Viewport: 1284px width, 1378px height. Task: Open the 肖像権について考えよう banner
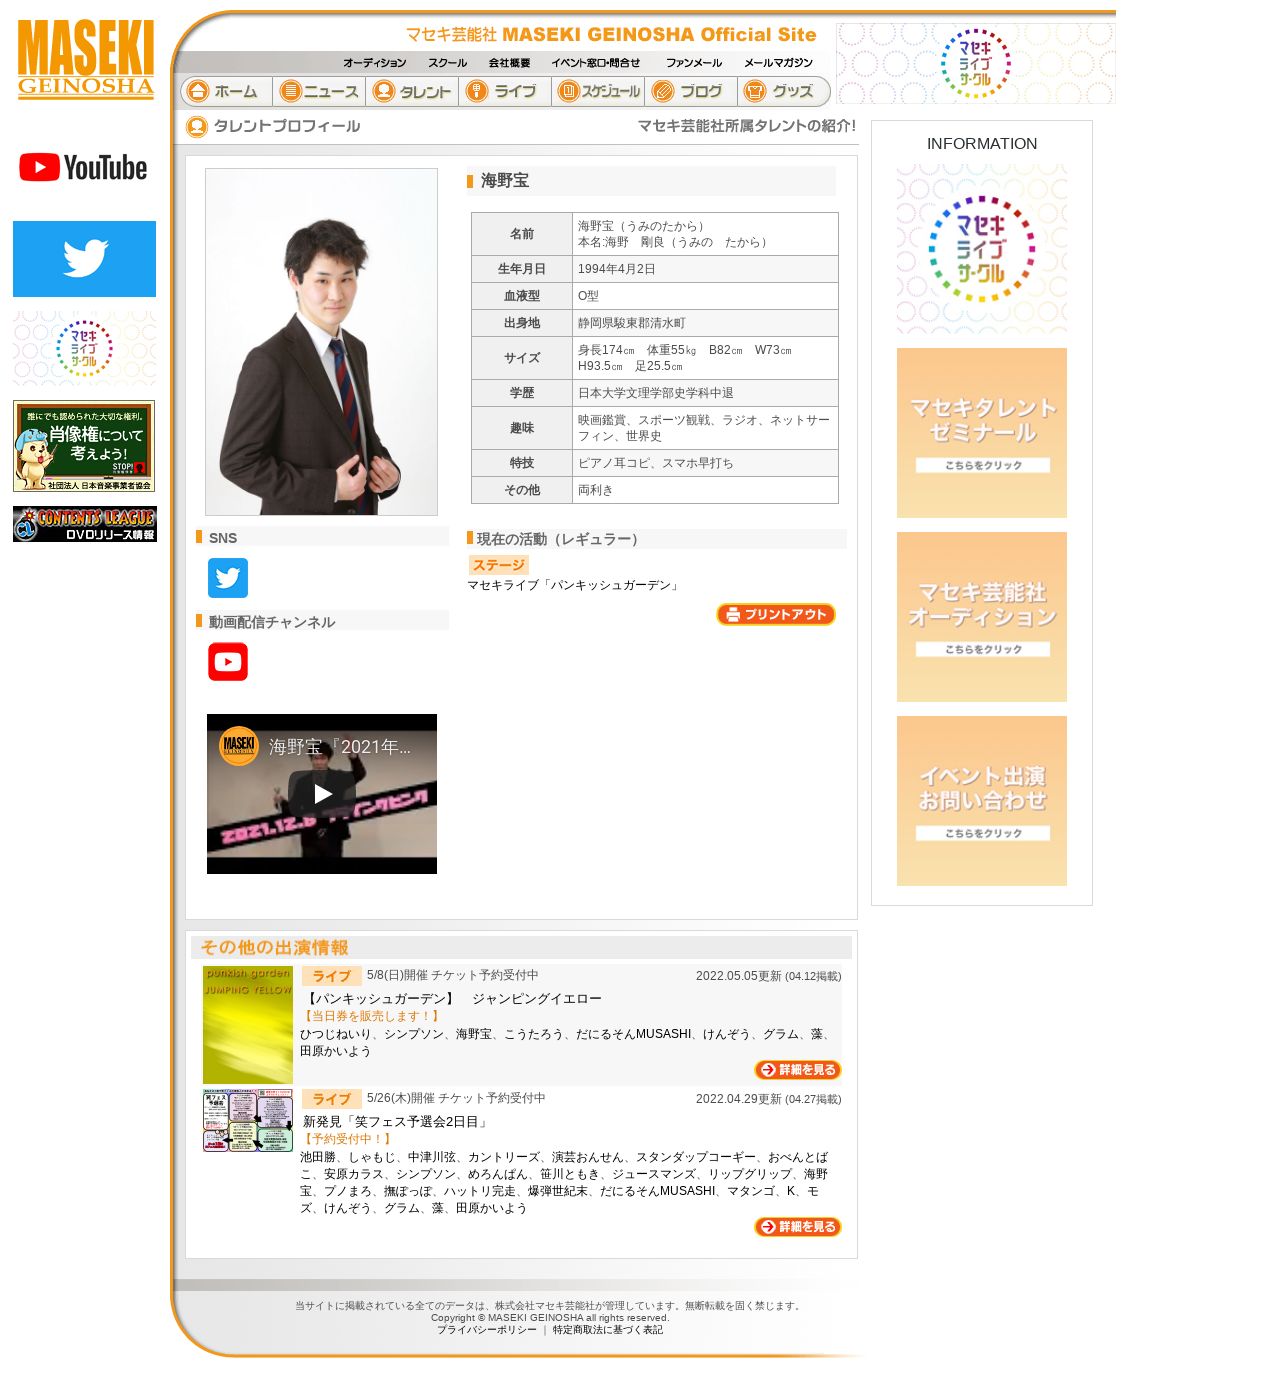(x=84, y=446)
